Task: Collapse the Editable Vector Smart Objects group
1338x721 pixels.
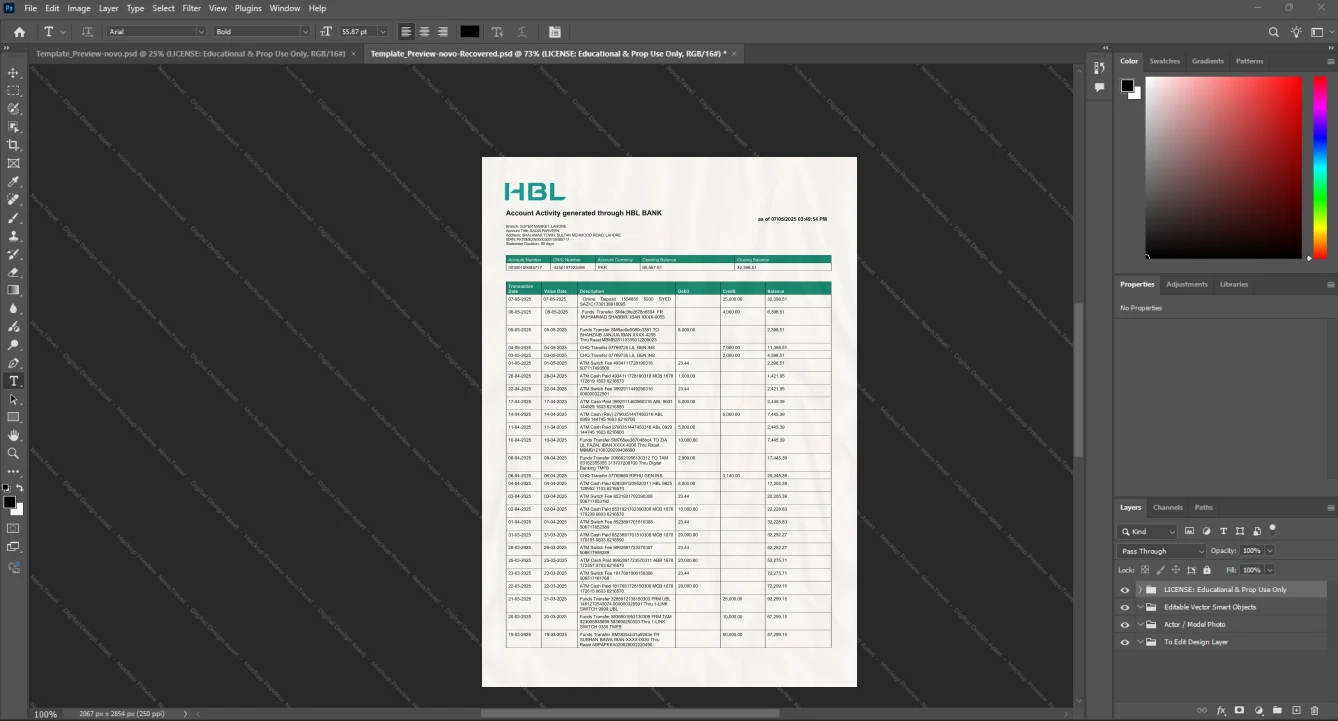Action: (x=1139, y=607)
